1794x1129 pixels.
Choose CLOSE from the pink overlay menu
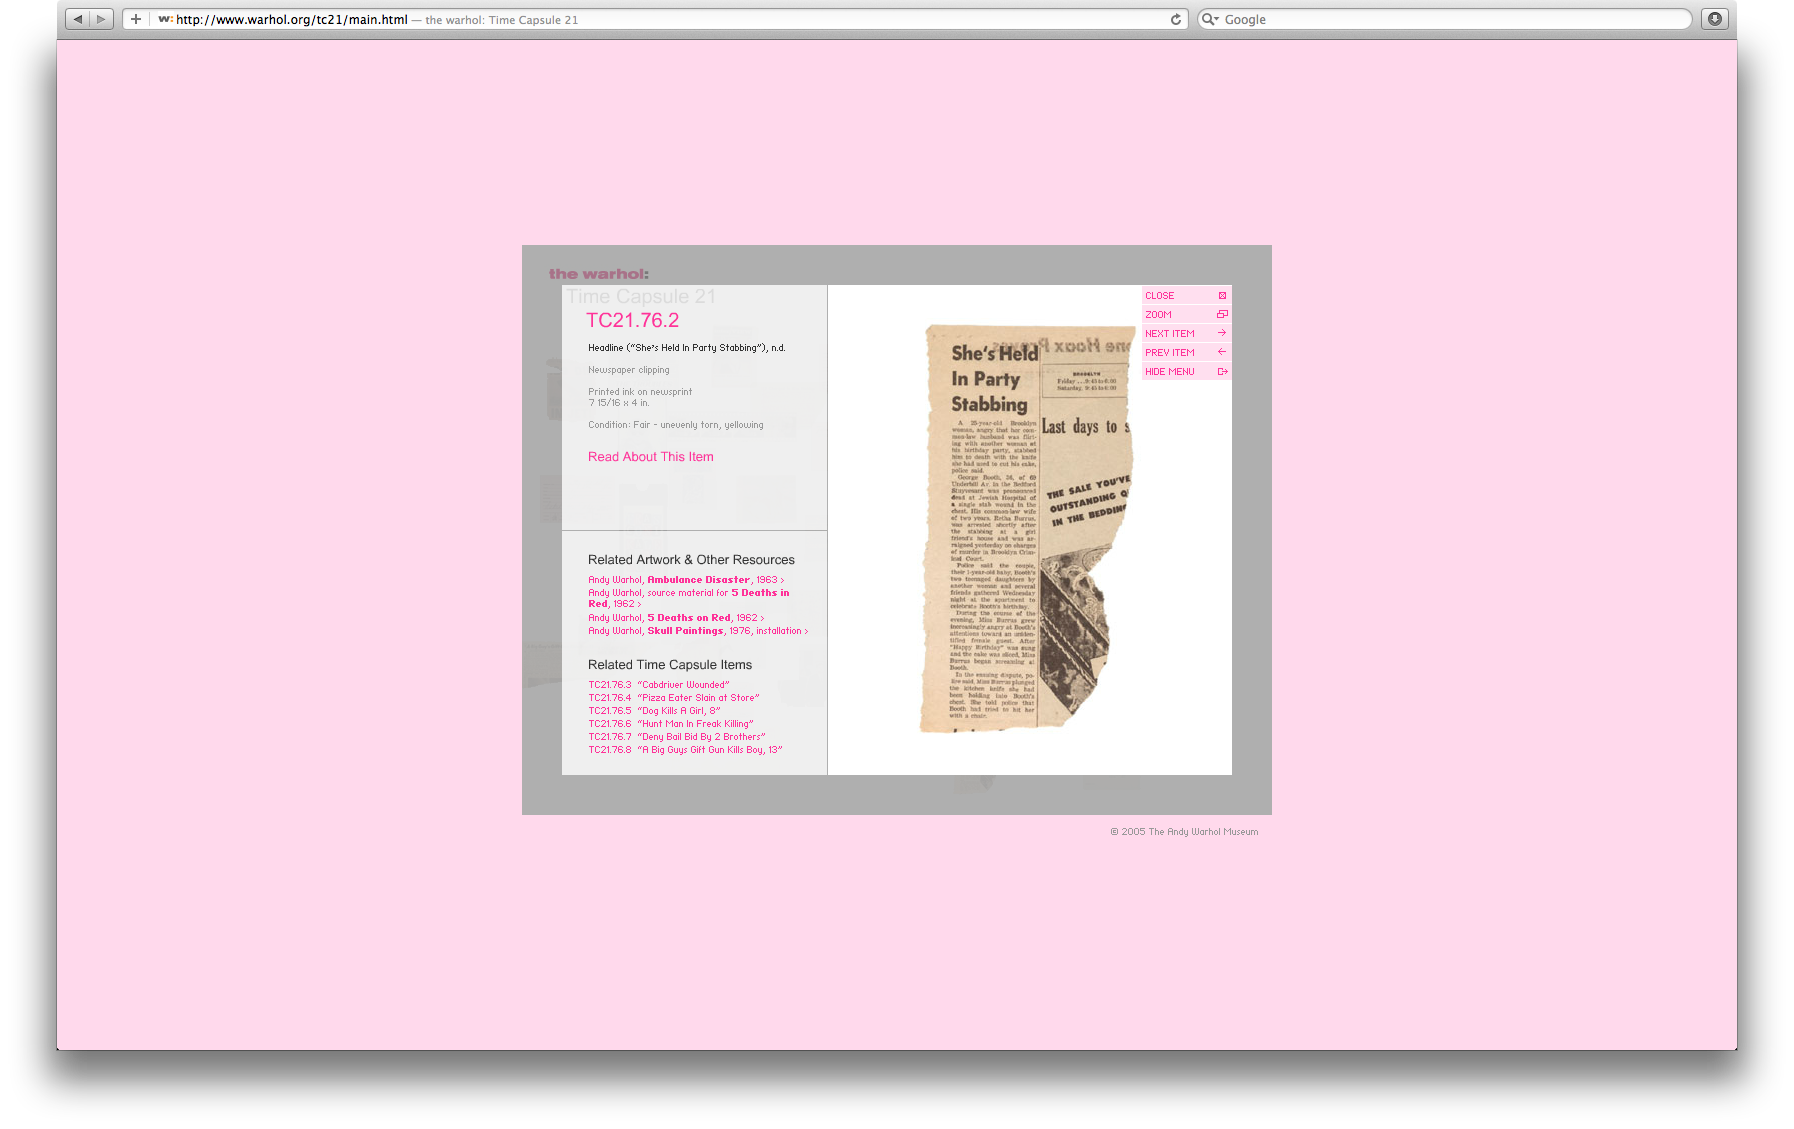(x=1160, y=295)
